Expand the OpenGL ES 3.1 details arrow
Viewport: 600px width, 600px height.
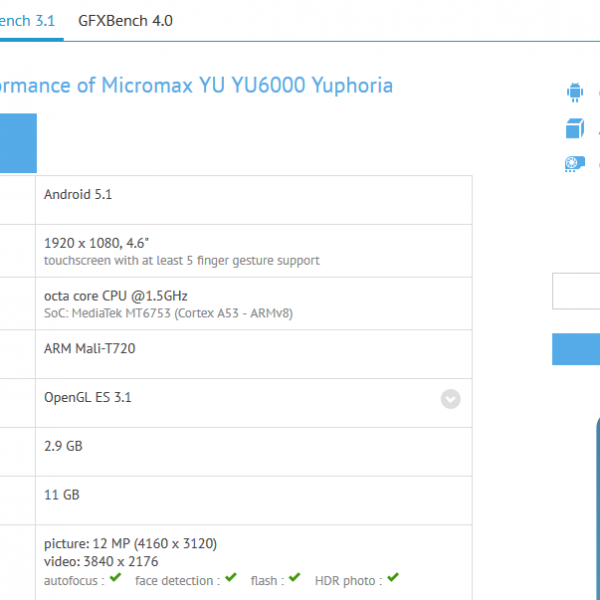(x=451, y=399)
